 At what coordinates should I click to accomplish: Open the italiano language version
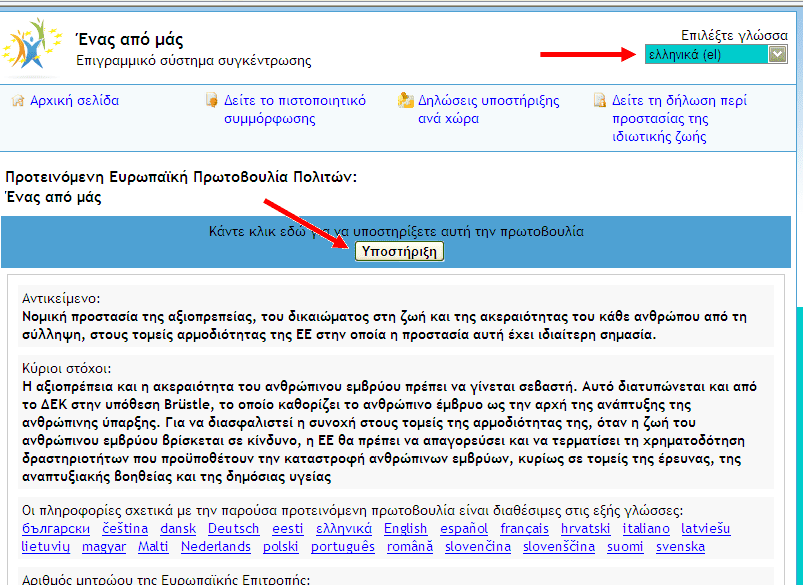tap(646, 528)
